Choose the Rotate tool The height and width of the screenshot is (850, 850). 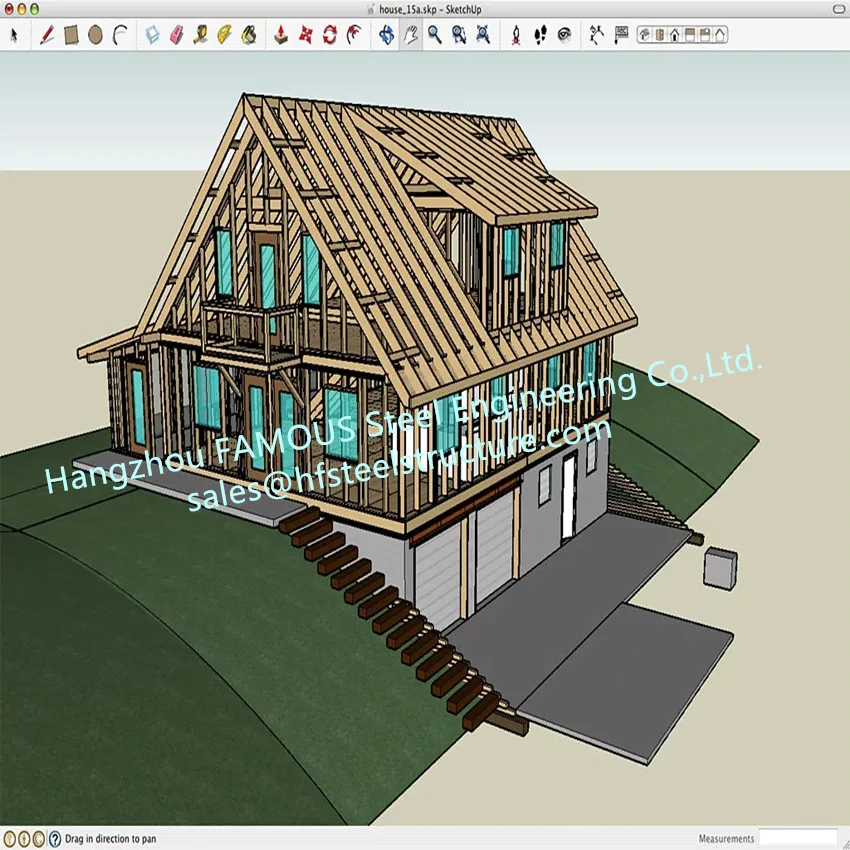click(x=330, y=35)
